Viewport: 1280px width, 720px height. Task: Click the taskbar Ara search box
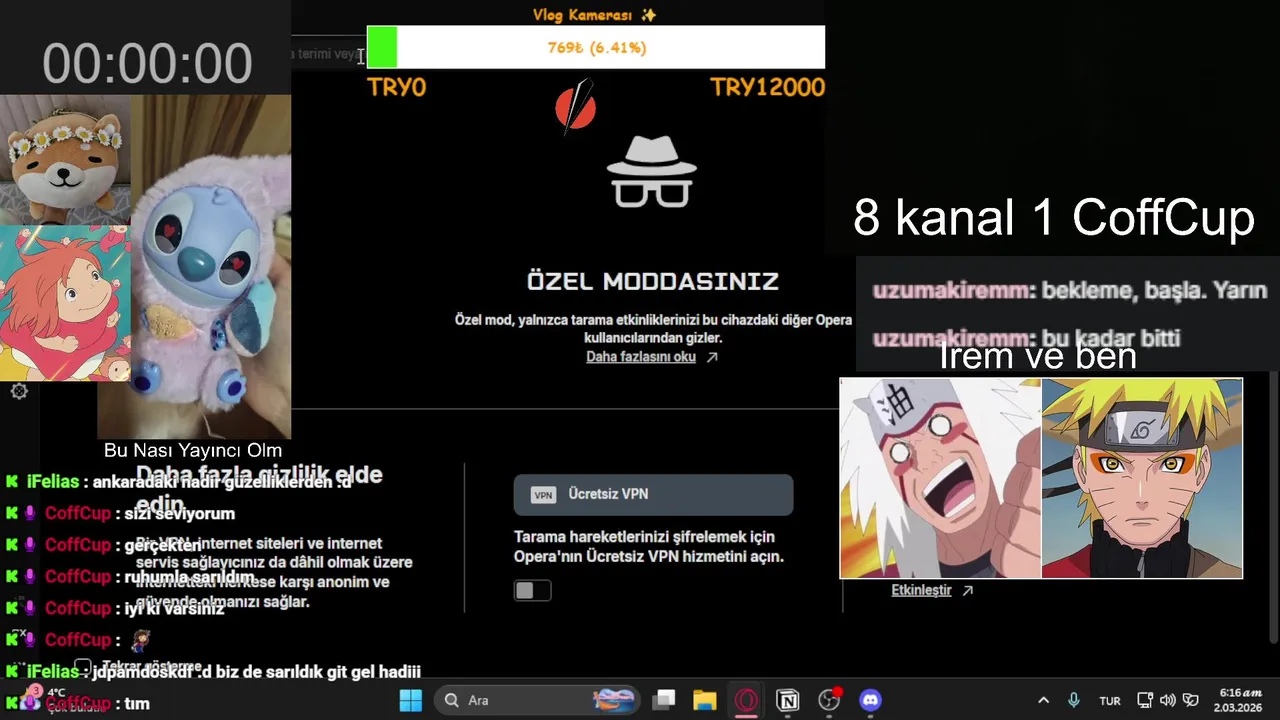538,700
